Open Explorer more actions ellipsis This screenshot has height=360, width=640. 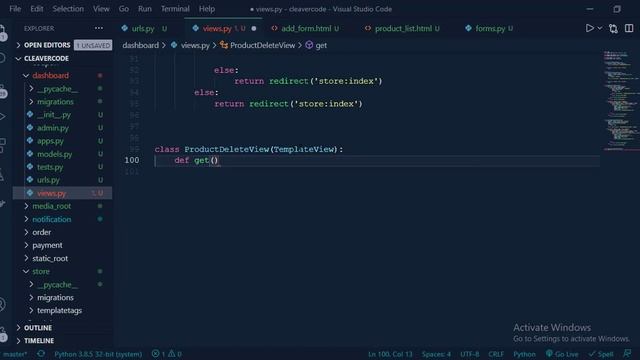pyautogui.click(x=99, y=28)
